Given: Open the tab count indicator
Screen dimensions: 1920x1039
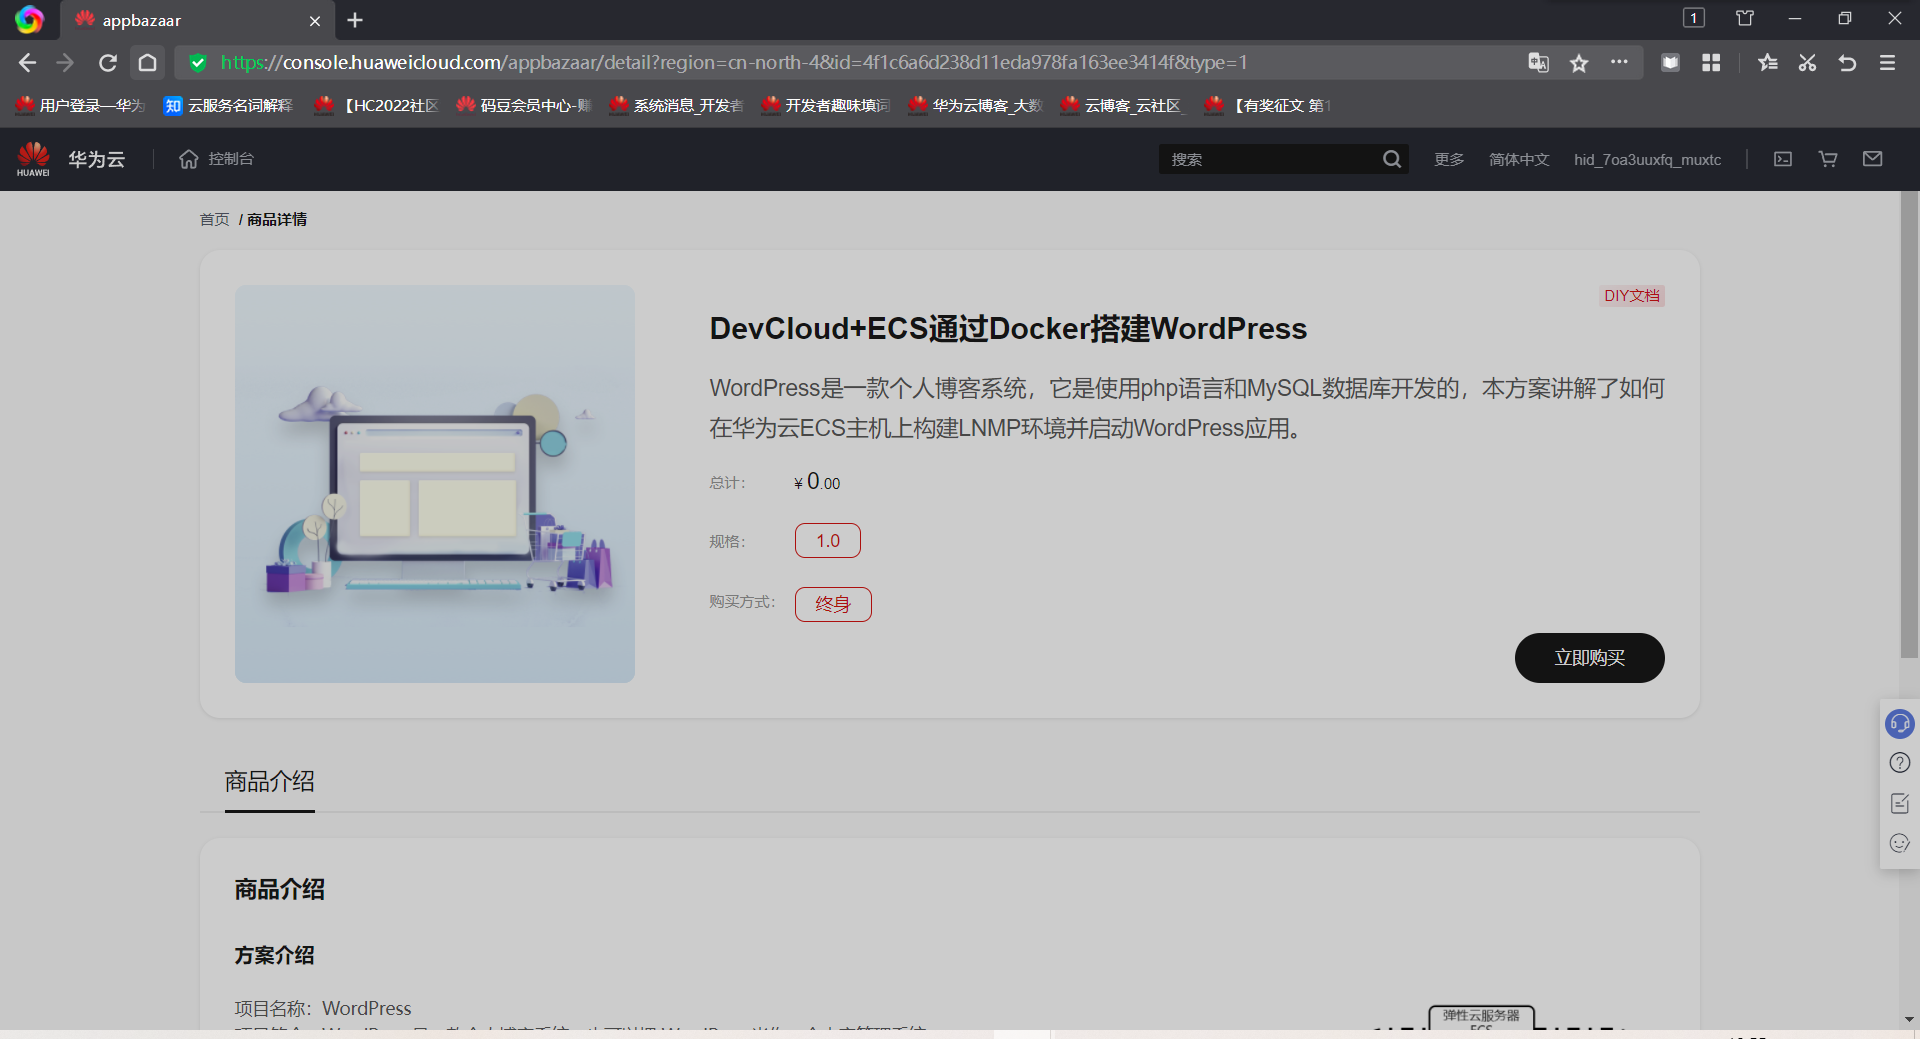Looking at the screenshot, I should (x=1693, y=18).
